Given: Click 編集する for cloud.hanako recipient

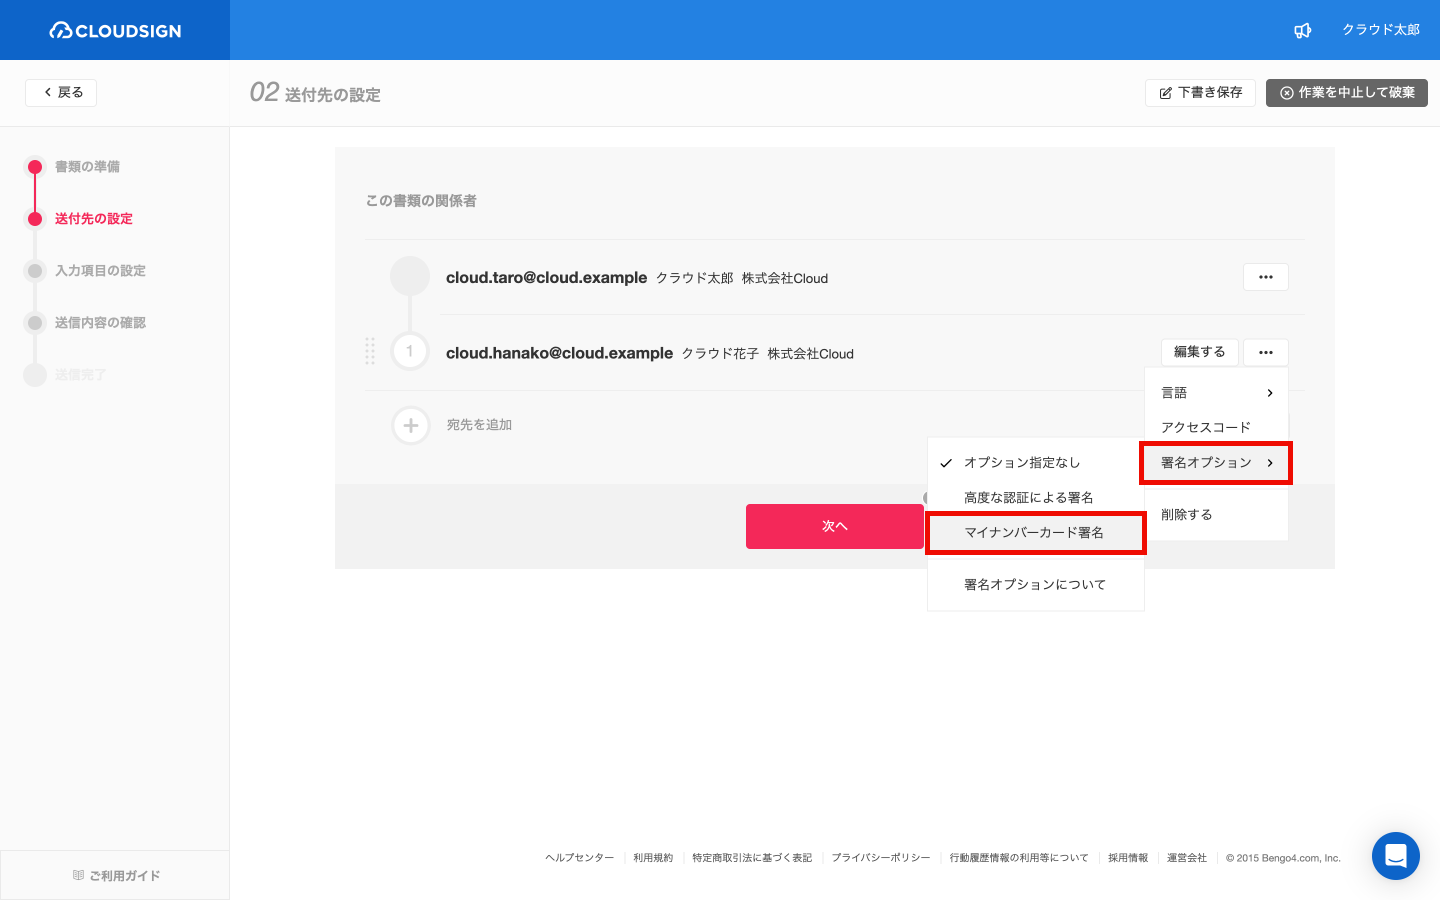Looking at the screenshot, I should coord(1200,352).
